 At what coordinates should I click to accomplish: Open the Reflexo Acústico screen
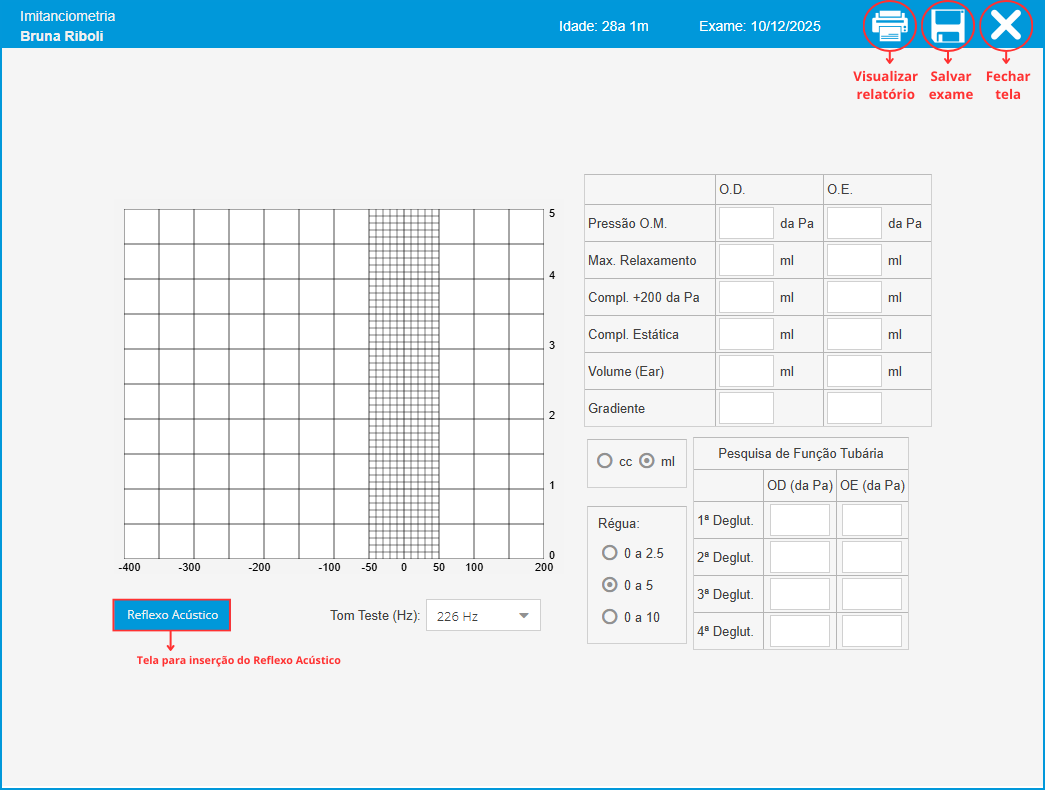pos(172,615)
